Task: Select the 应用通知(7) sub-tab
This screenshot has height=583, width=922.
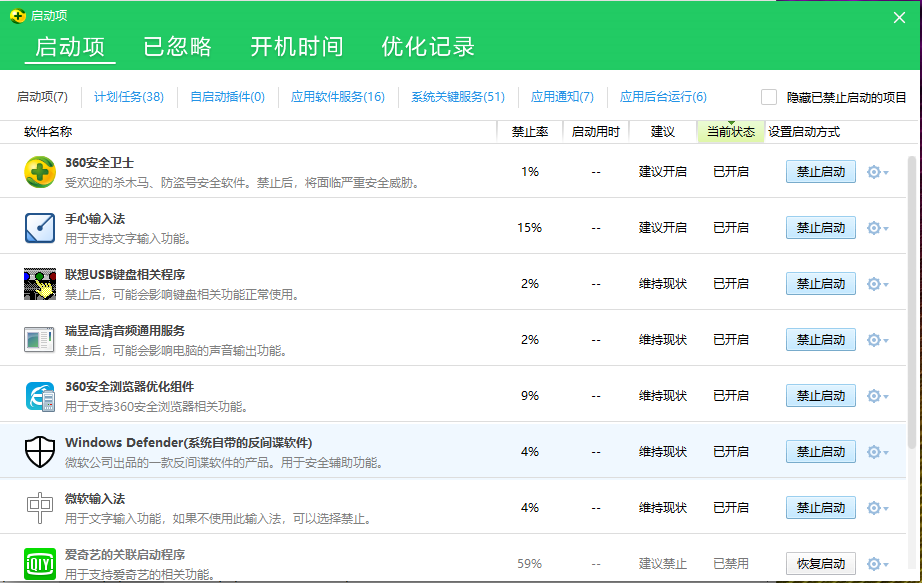Action: coord(562,97)
